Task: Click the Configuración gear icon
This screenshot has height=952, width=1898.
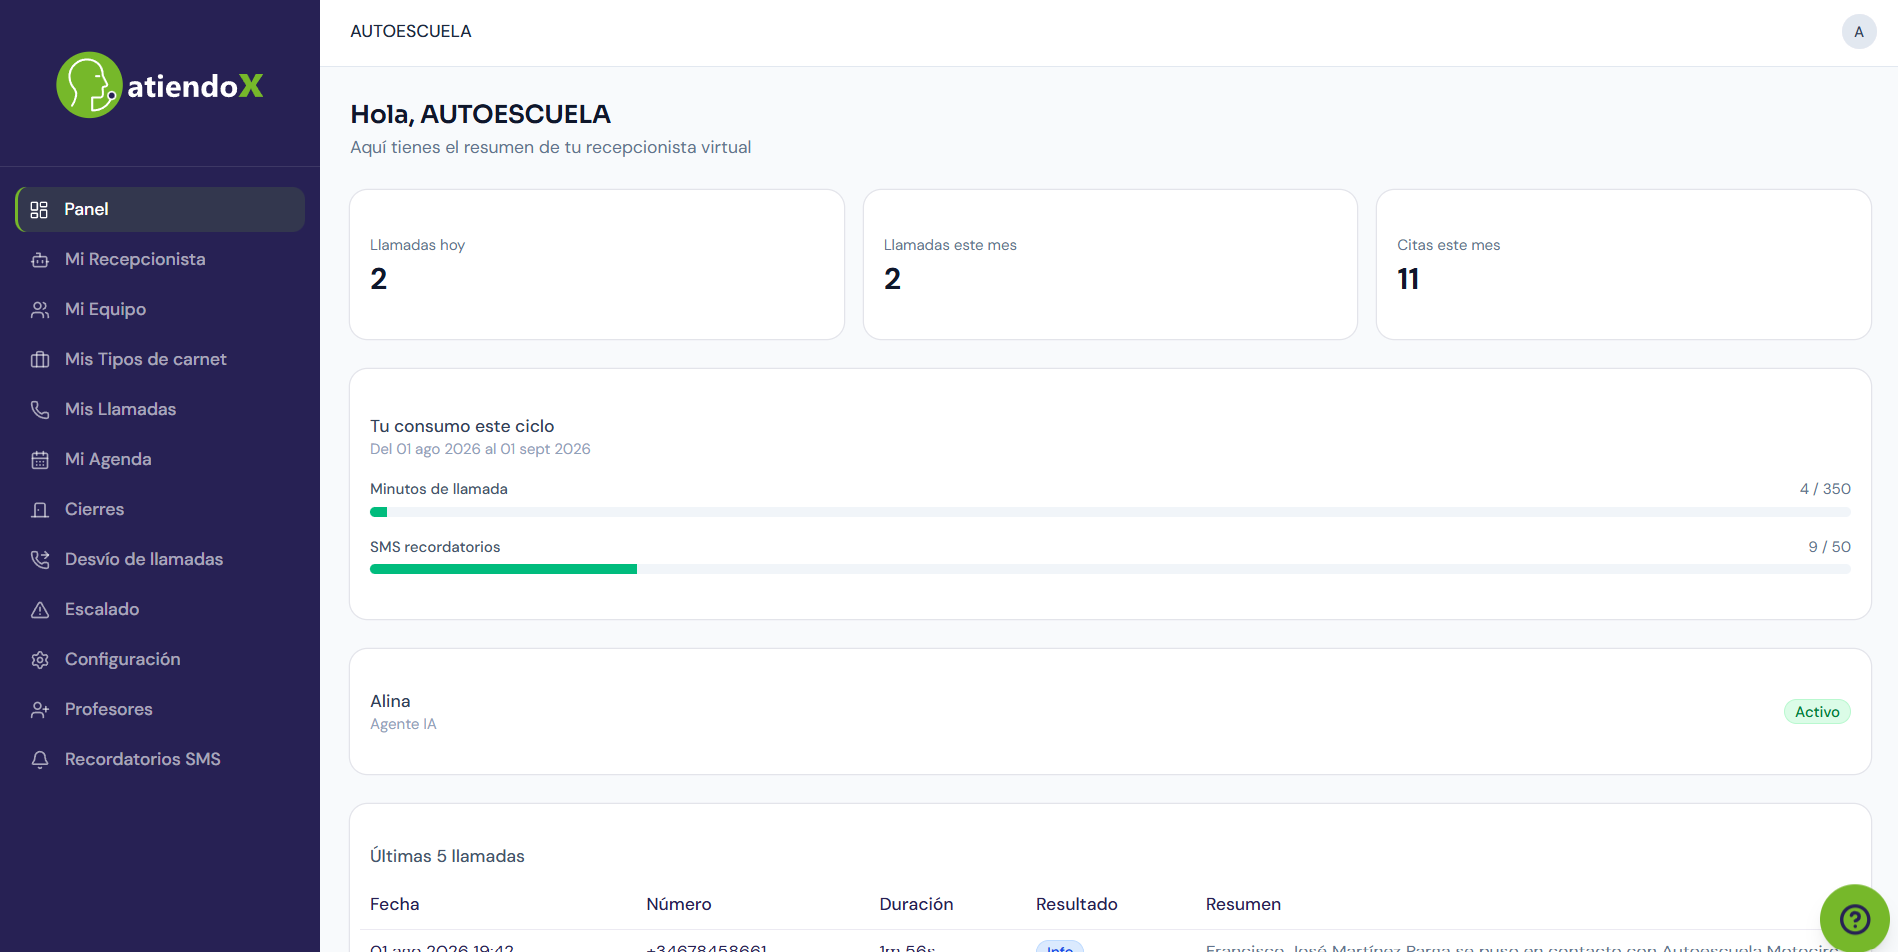Action: point(40,660)
